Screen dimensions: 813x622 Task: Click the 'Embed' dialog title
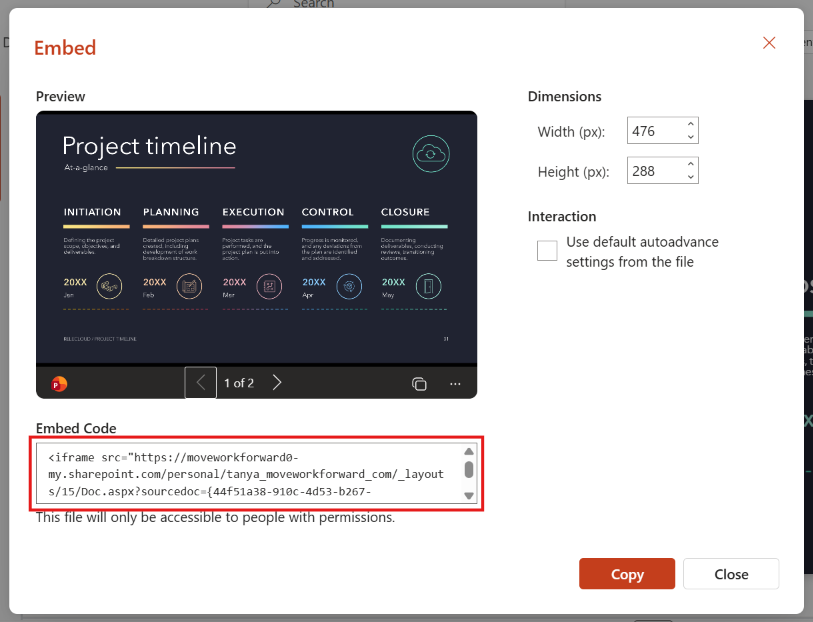(x=65, y=48)
